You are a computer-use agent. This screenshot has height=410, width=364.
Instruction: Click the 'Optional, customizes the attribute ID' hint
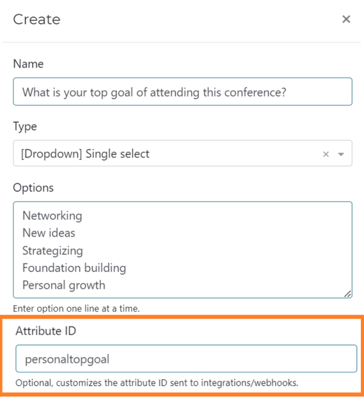157,383
